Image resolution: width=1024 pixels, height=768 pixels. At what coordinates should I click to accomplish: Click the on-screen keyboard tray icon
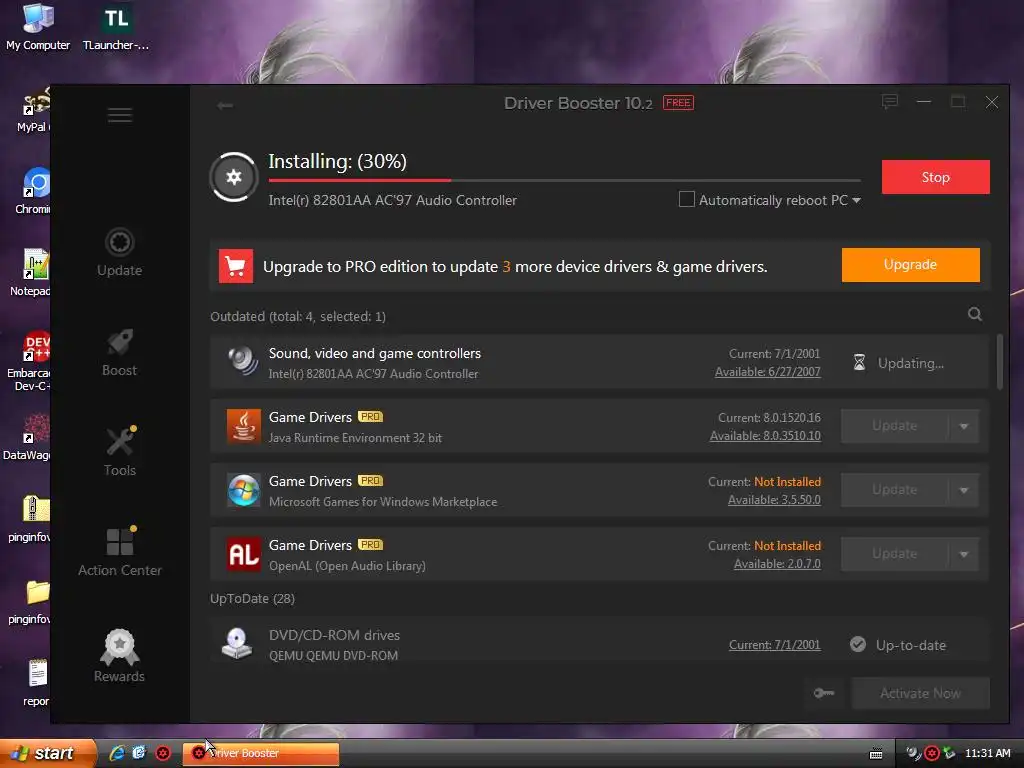coord(876,754)
